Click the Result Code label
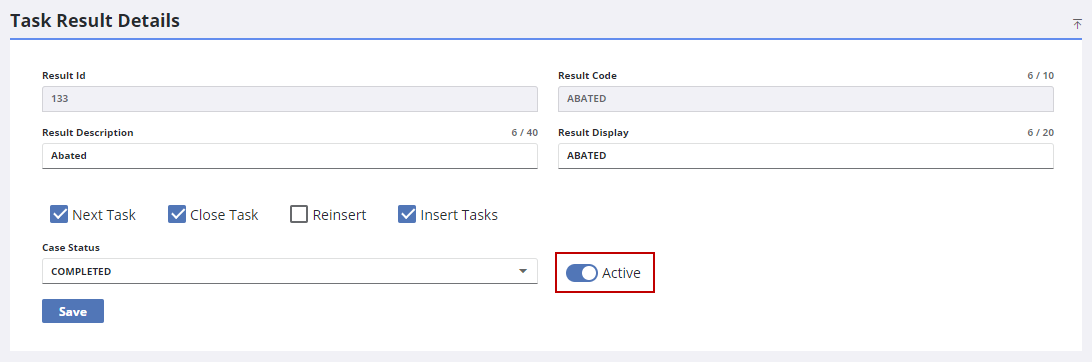The width and height of the screenshot is (1092, 362). click(587, 75)
